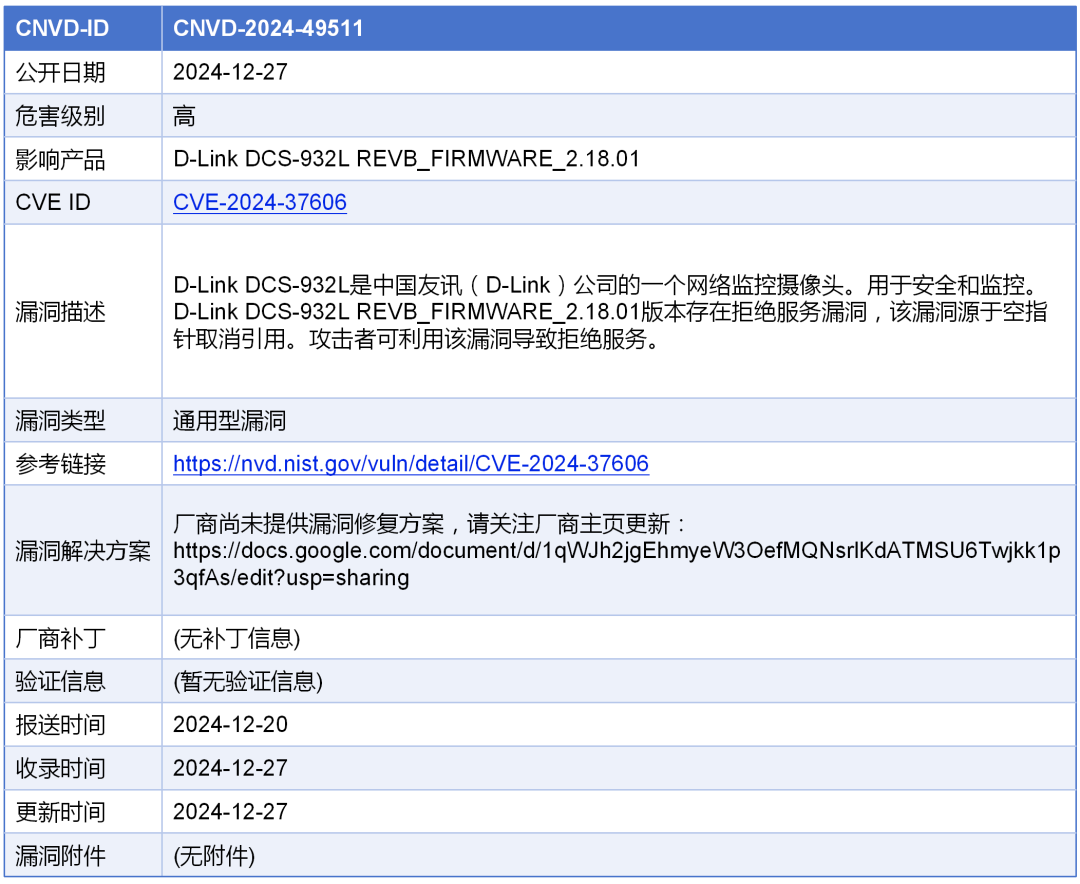Select the product D-Link DCS-932L REVB_FIRMWARE_2.18.01 cell
The width and height of the screenshot is (1080, 884).
(406, 159)
